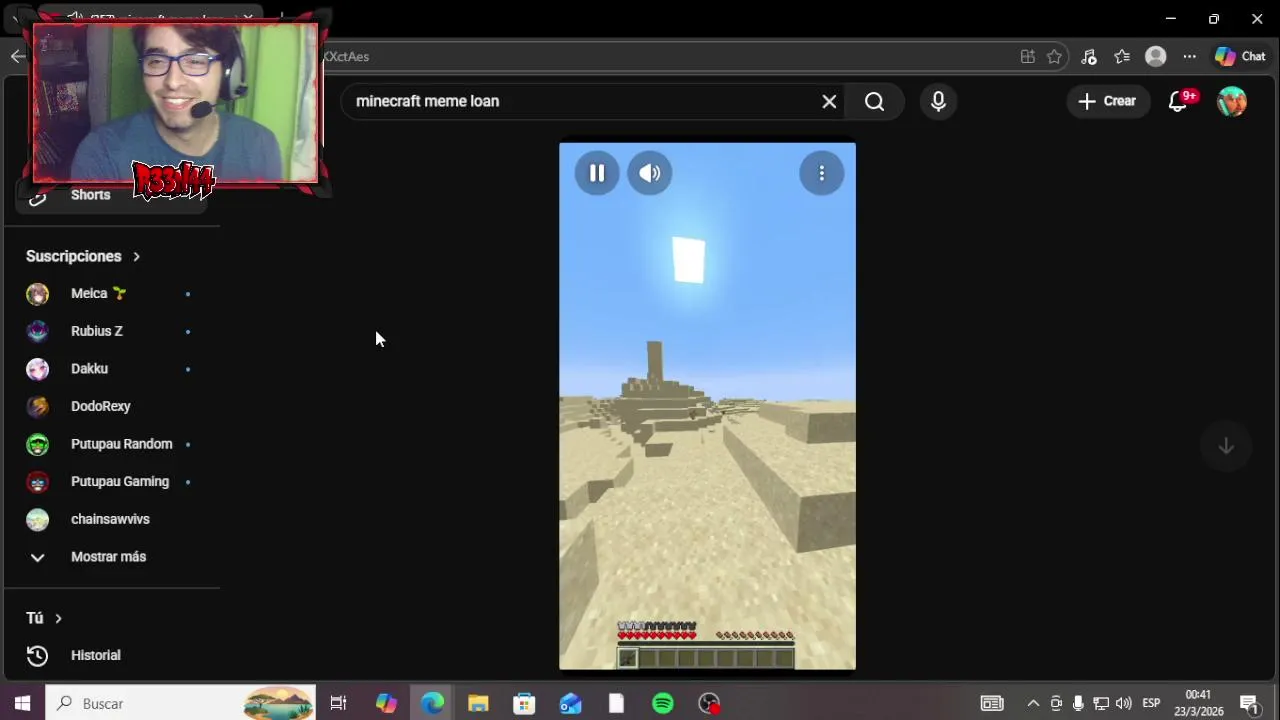This screenshot has height=720, width=1280.
Task: Open the Edge browser profile icon
Action: pyautogui.click(x=1156, y=57)
